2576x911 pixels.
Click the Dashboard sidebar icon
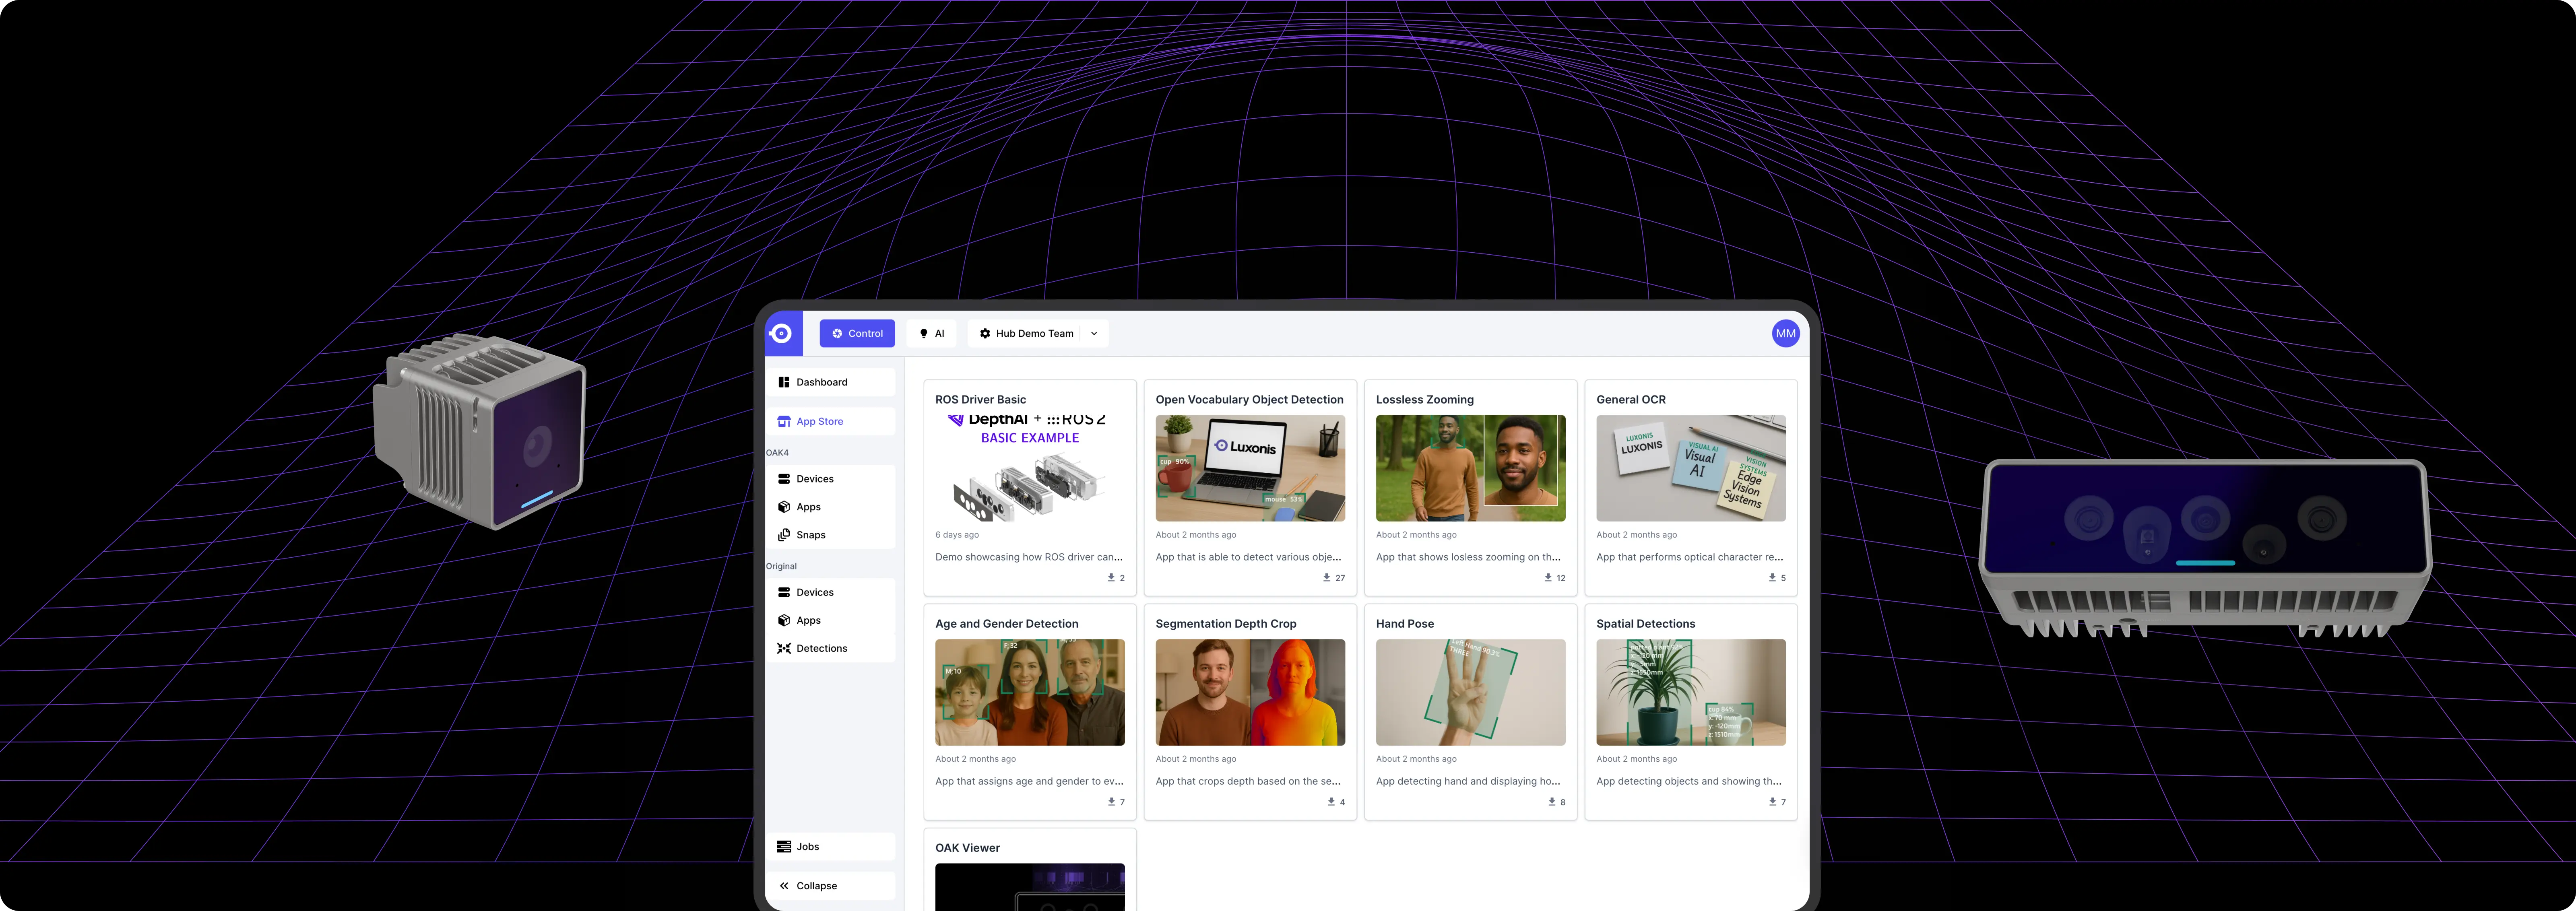[x=784, y=382]
